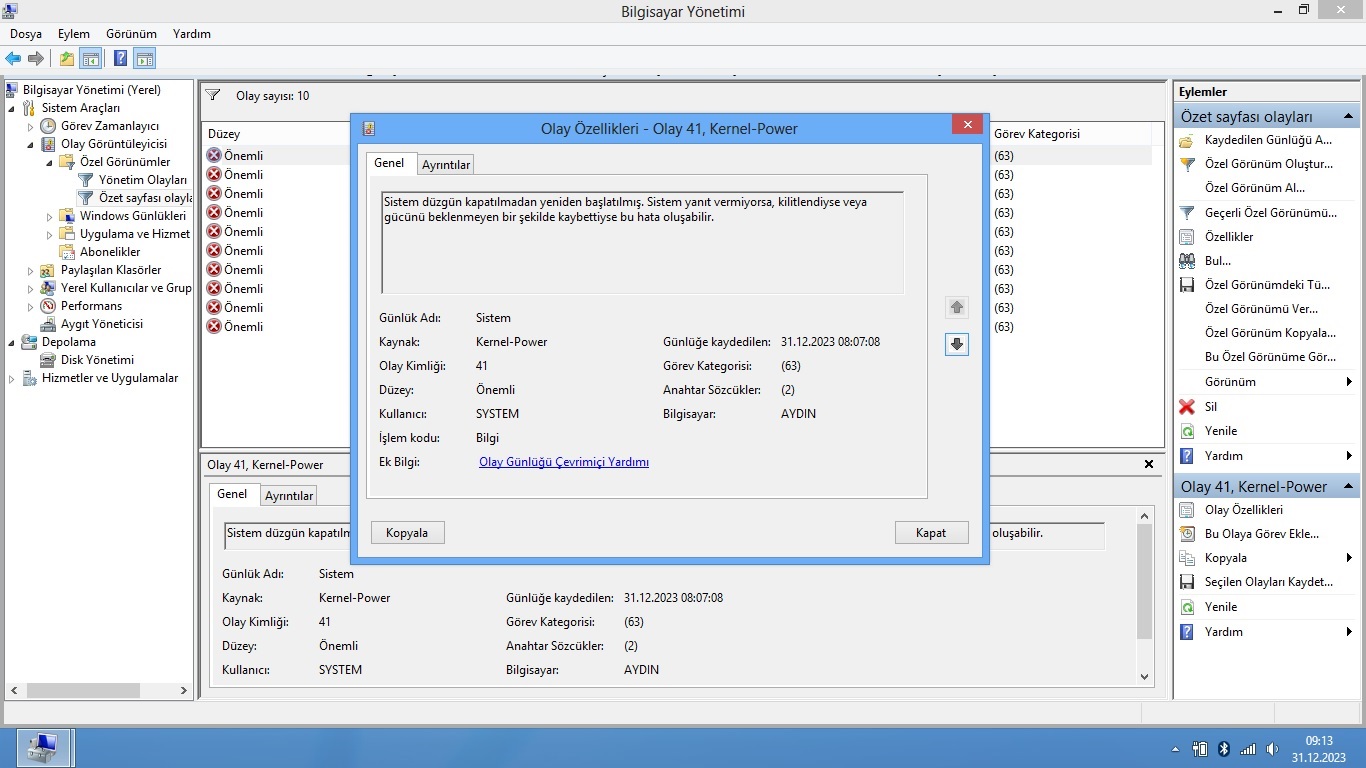Click the Kopyala button in dialog
1366x768 pixels.
[407, 533]
